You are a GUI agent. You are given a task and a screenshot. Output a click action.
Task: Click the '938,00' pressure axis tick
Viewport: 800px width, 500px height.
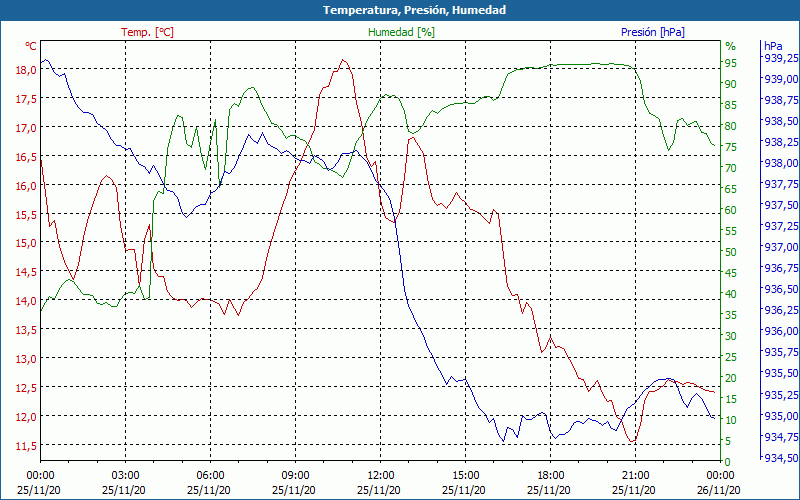point(782,163)
